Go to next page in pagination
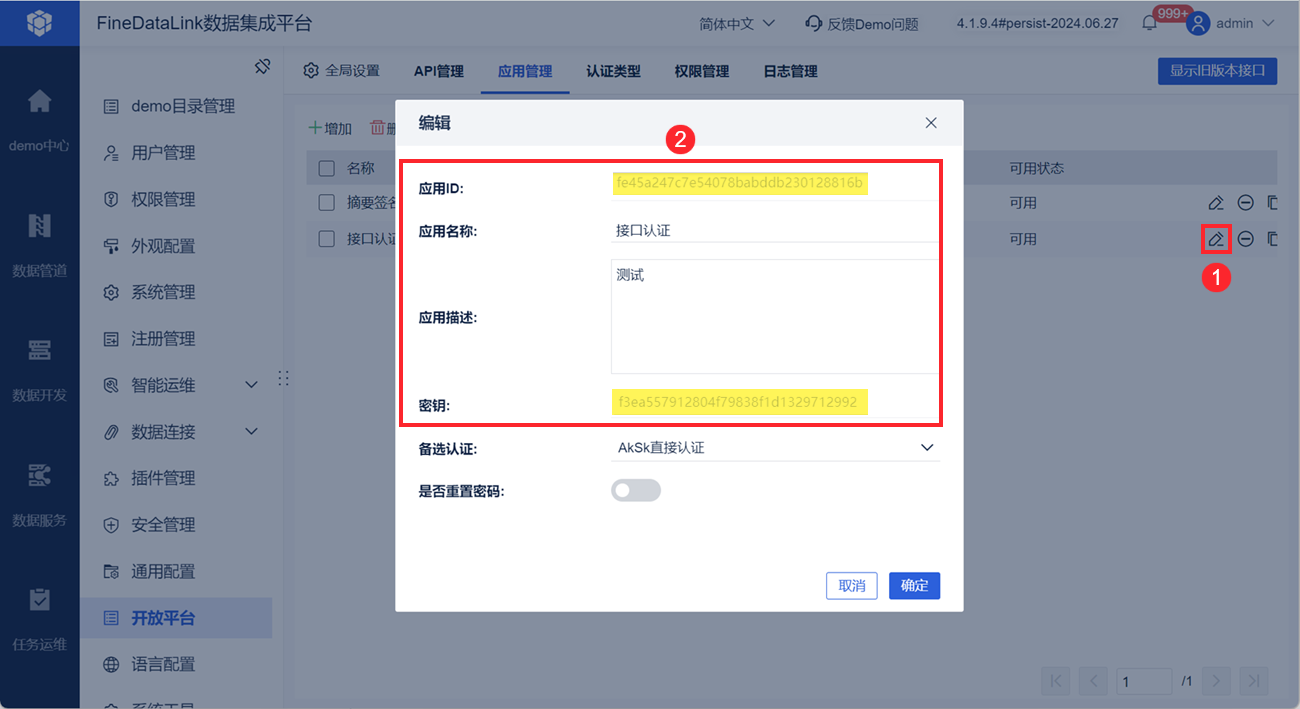The width and height of the screenshot is (1300, 709). 1217,681
